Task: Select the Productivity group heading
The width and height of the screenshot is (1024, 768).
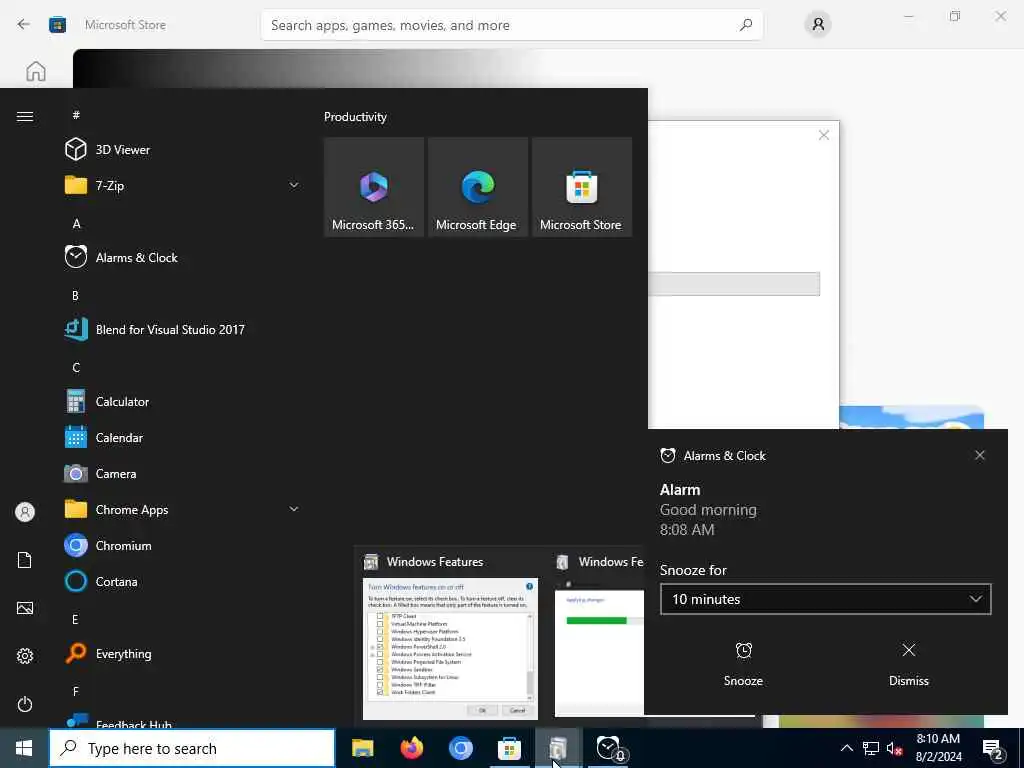Action: [355, 117]
